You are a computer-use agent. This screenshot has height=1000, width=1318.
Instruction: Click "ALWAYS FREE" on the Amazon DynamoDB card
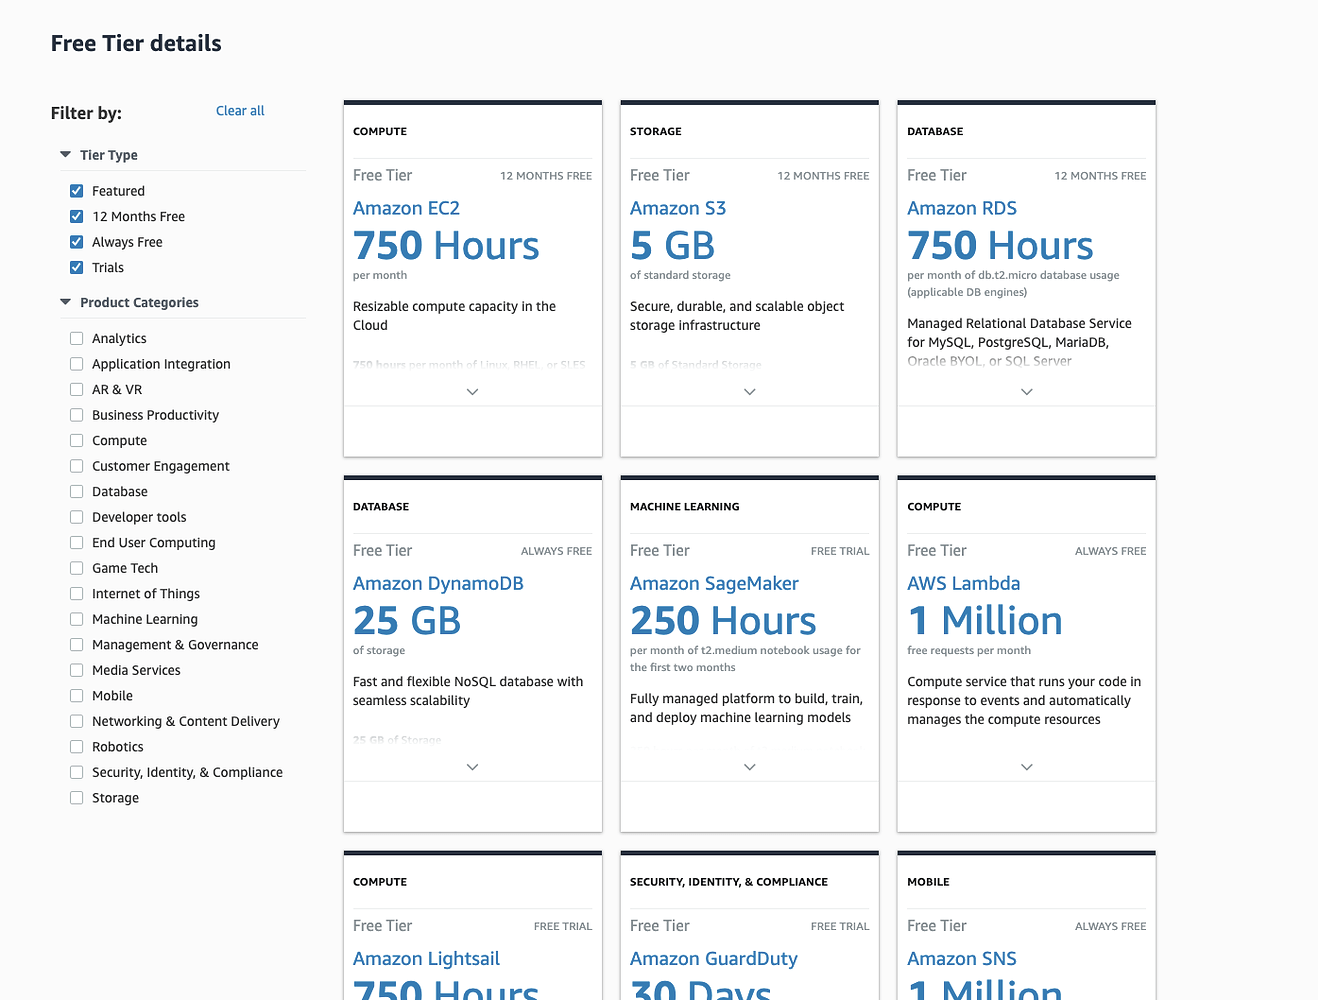pos(556,551)
